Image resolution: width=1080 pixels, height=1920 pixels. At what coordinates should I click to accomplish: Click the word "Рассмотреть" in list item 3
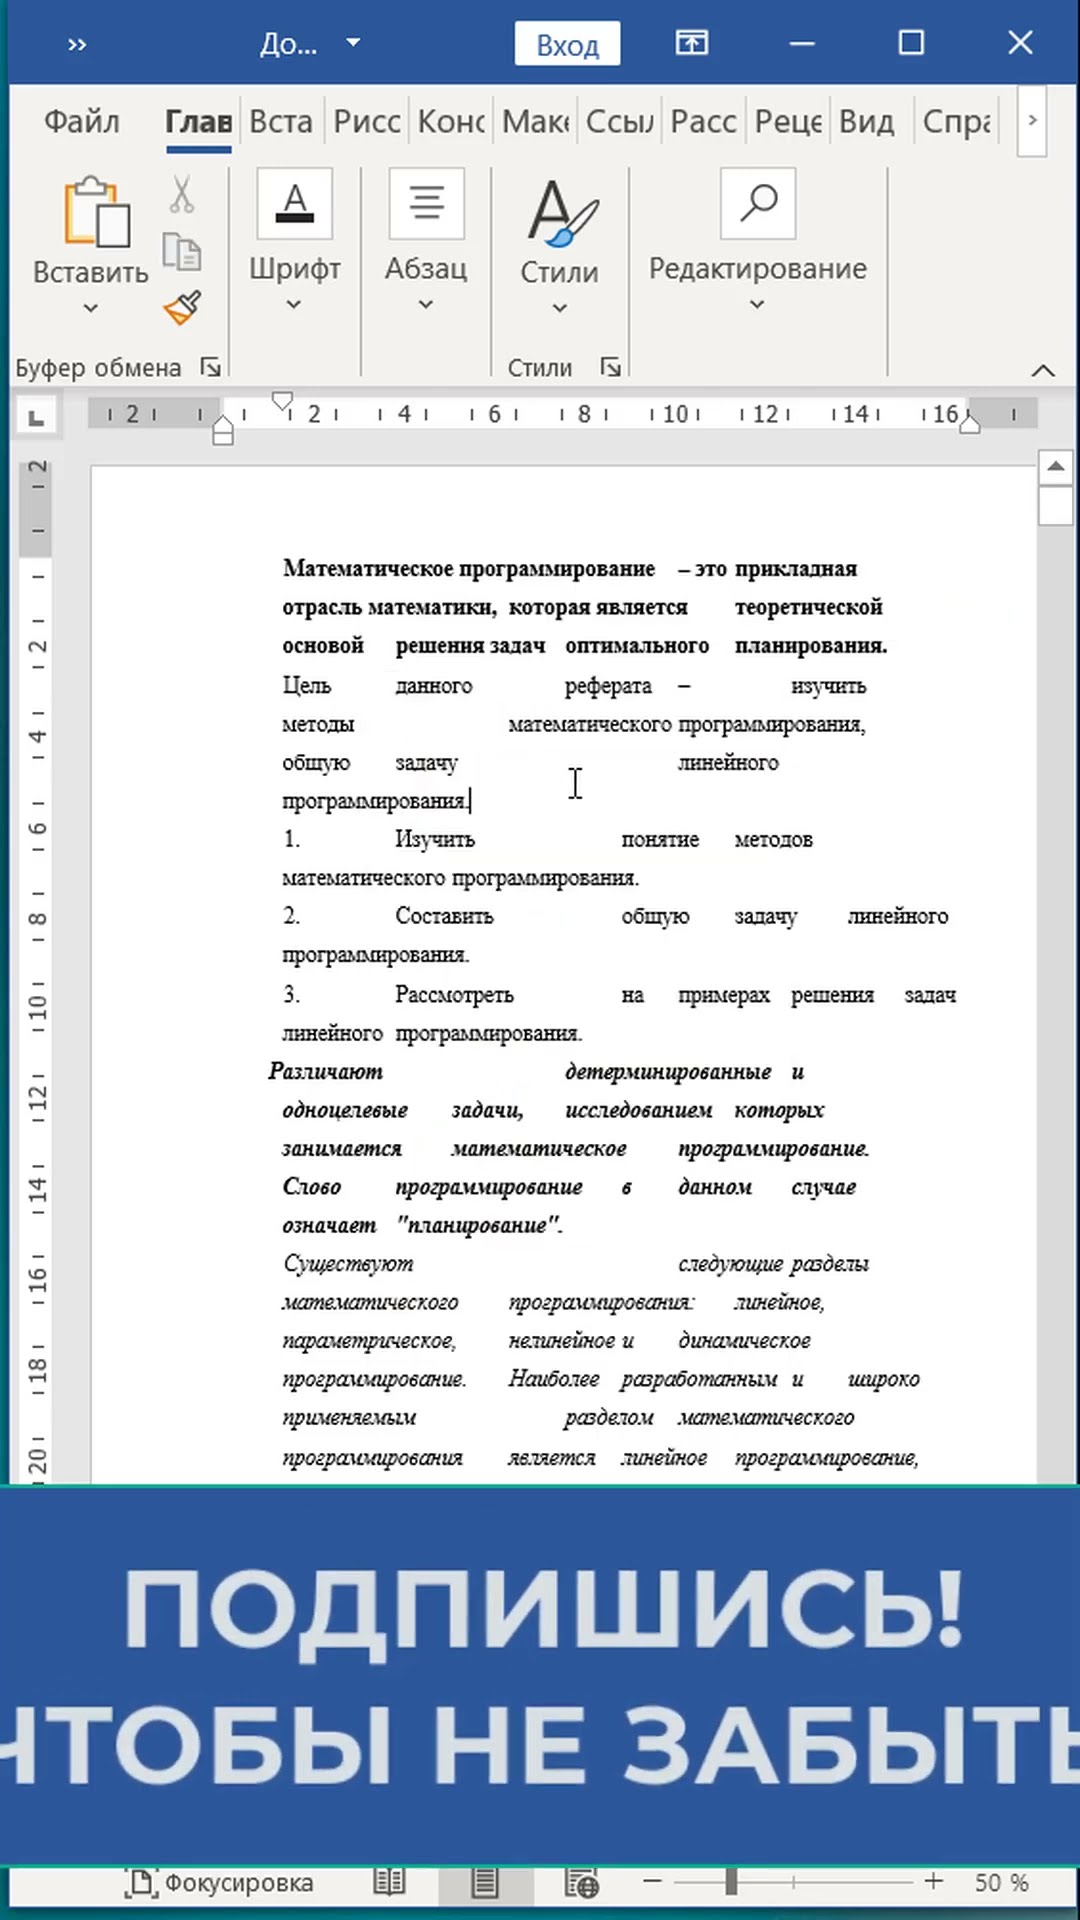[x=454, y=995]
